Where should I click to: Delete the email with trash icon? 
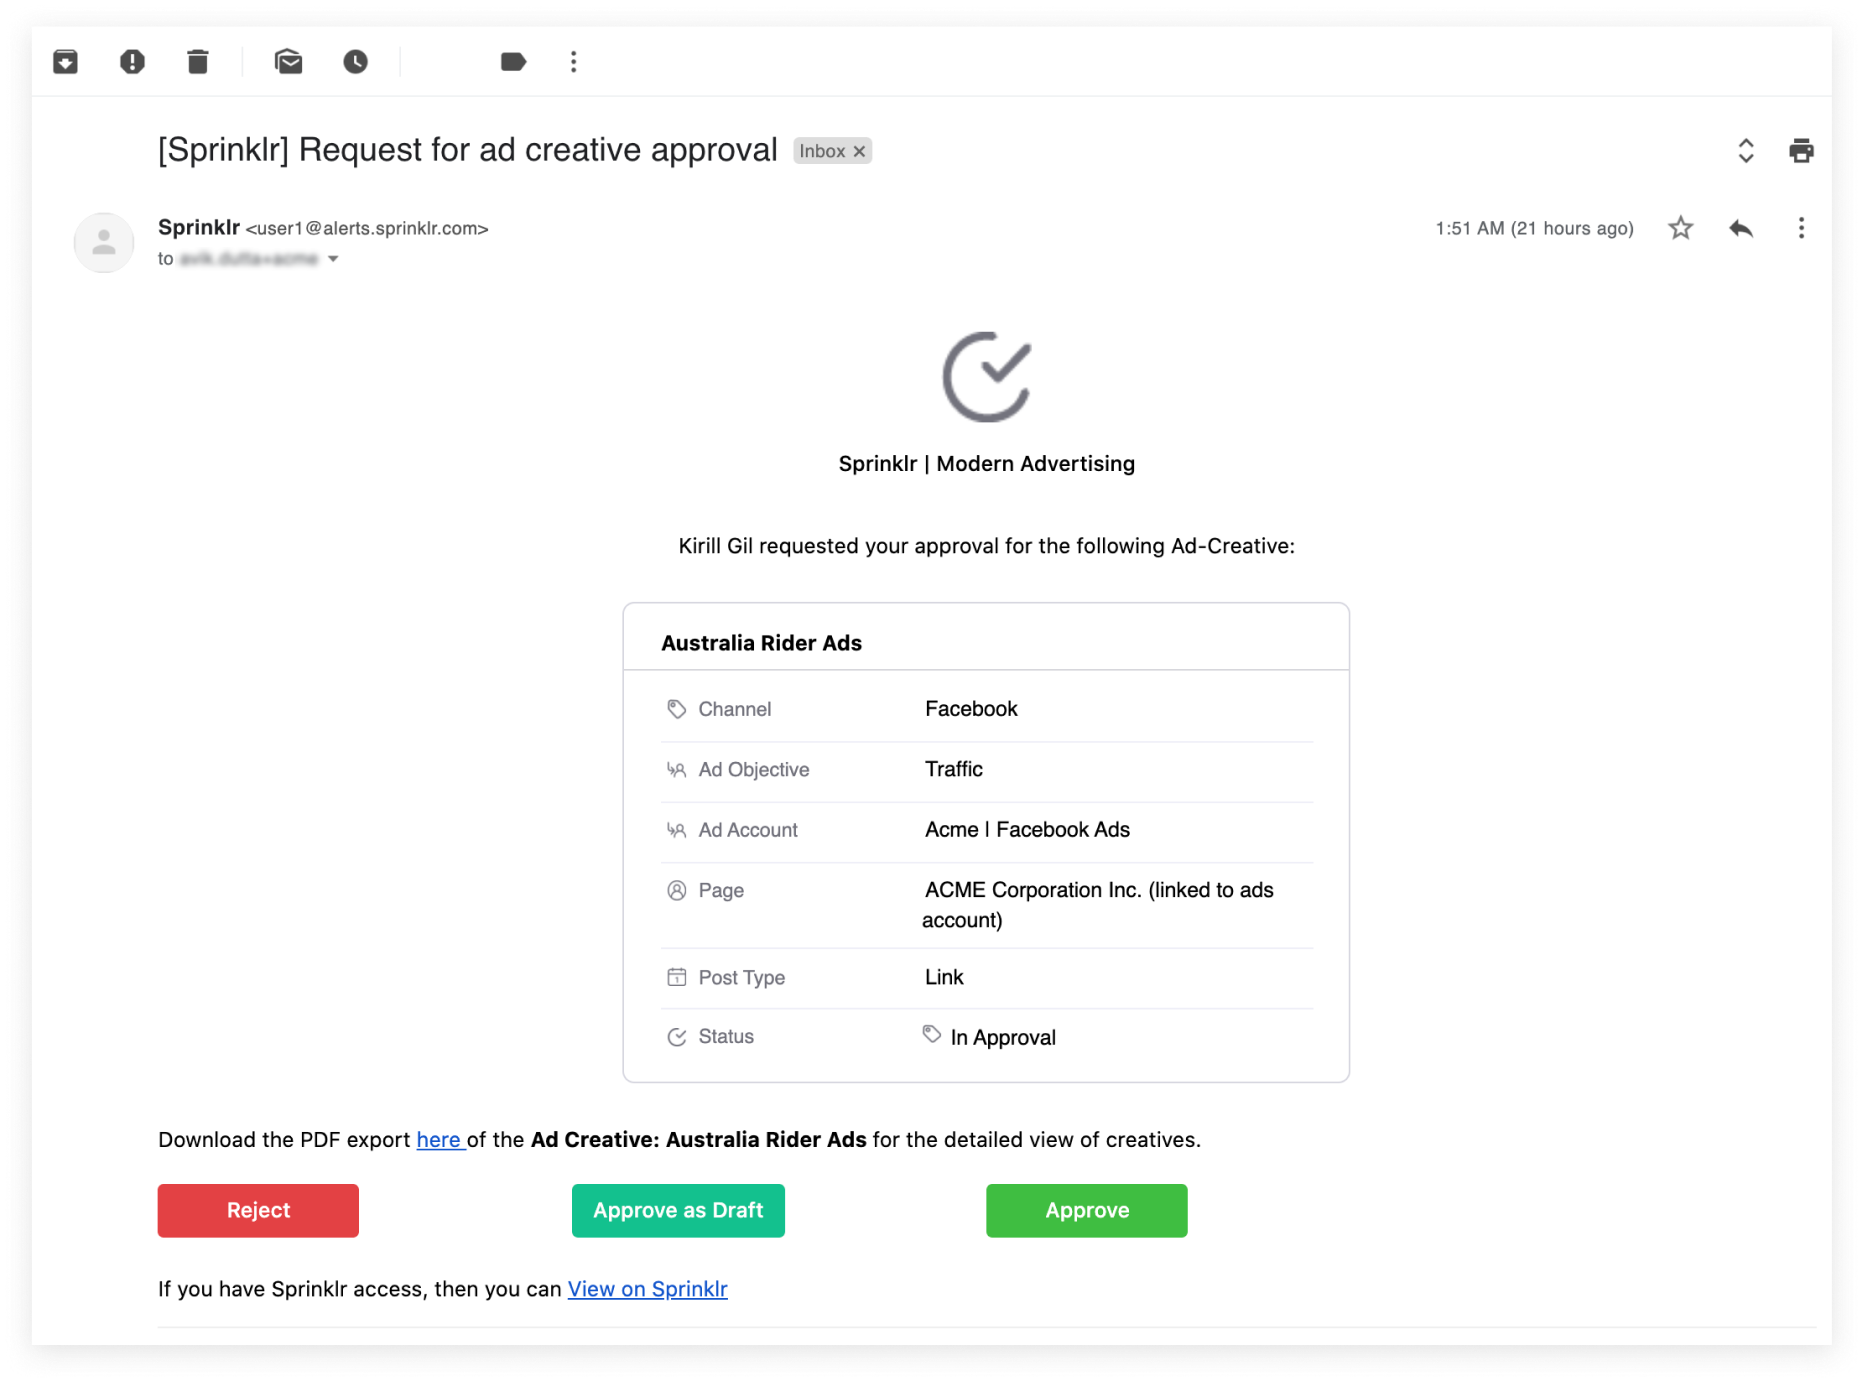(198, 62)
